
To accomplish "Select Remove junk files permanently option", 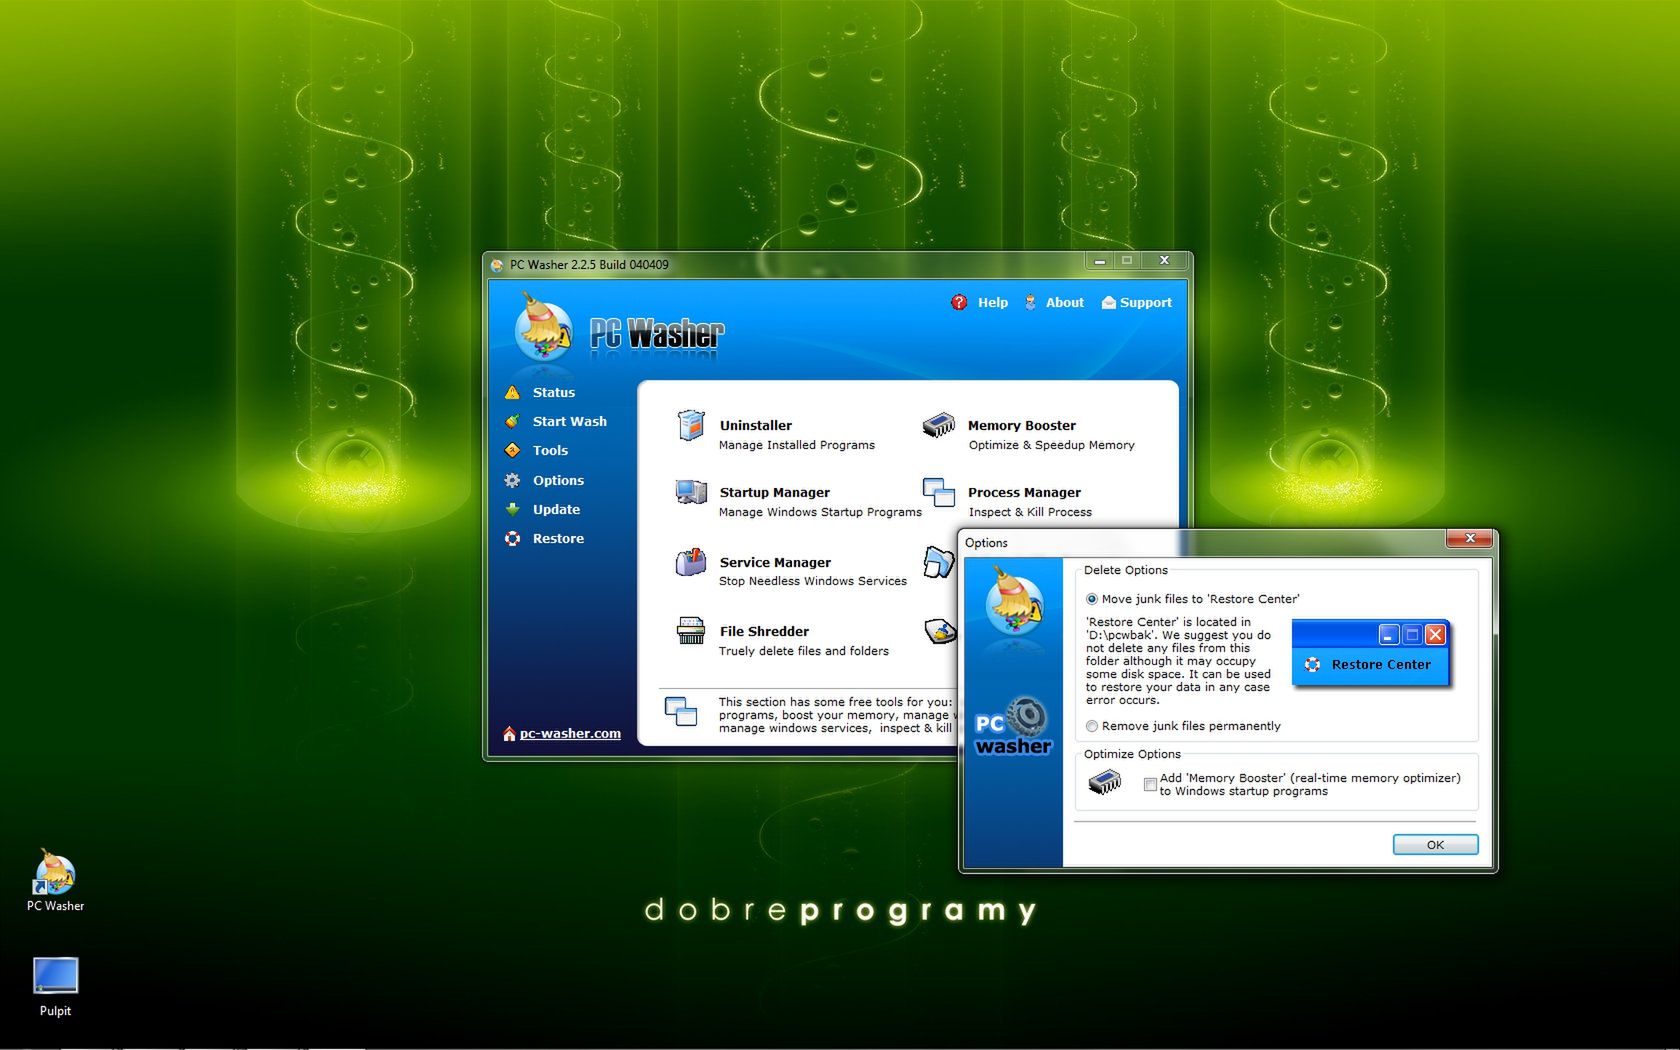I will click(1092, 727).
